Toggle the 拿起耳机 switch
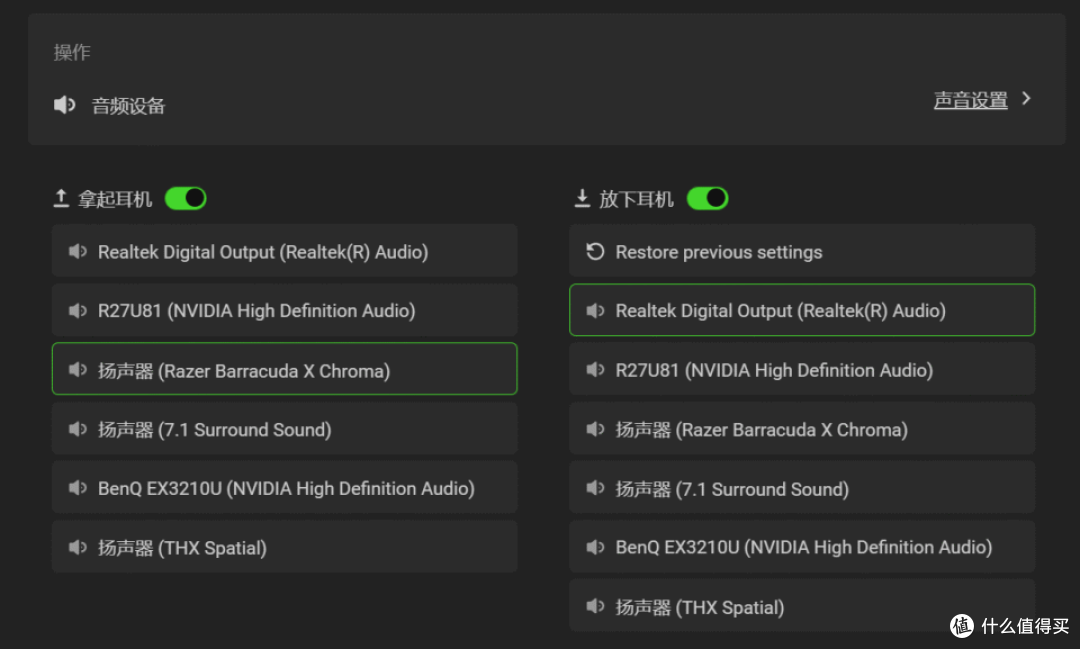 pos(185,198)
